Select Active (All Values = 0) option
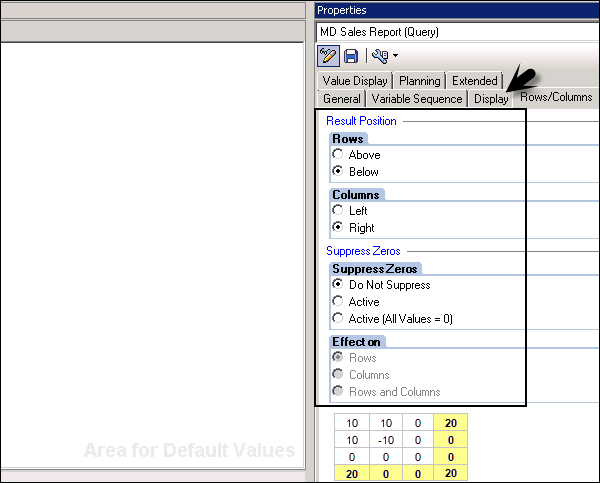 click(x=338, y=318)
